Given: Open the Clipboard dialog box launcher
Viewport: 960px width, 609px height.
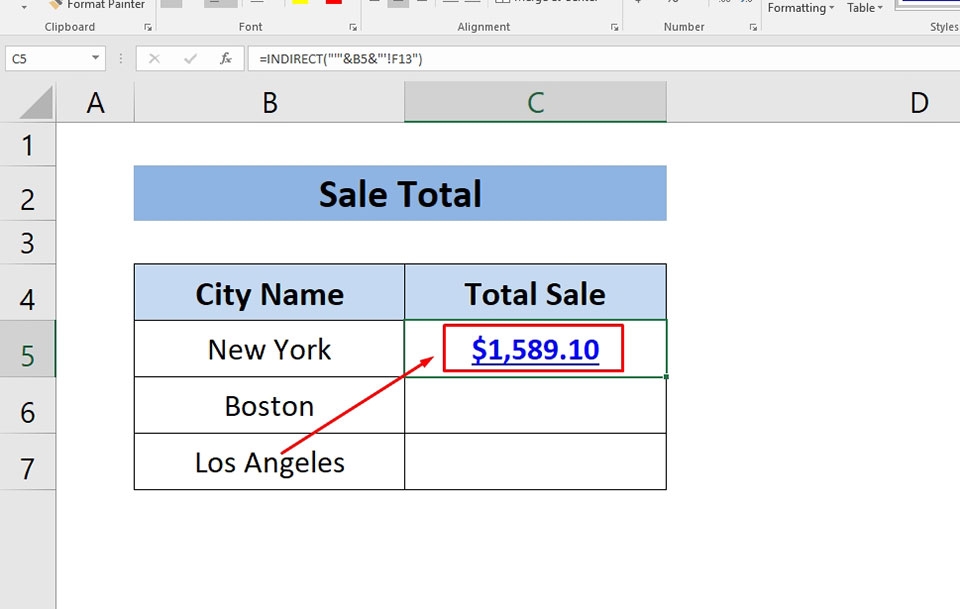Looking at the screenshot, I should tap(148, 27).
